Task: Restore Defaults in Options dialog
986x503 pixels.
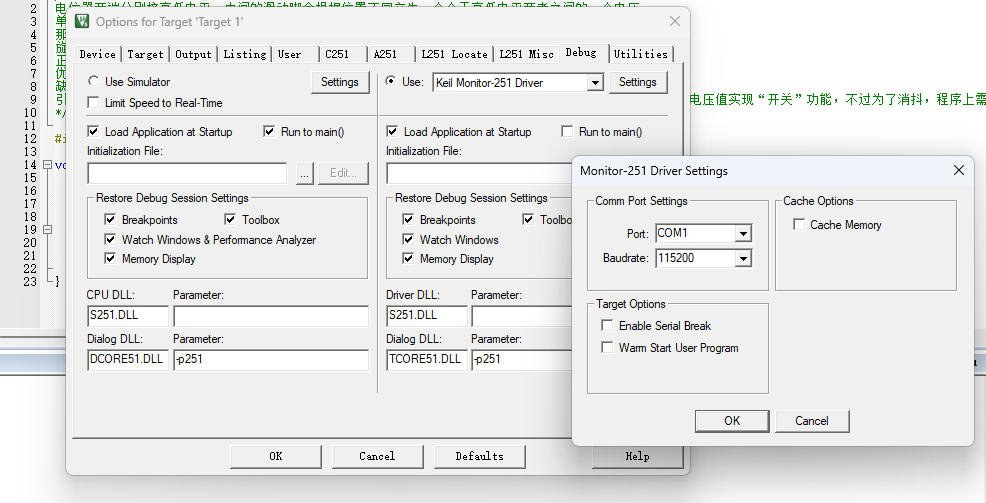Action: tap(479, 456)
